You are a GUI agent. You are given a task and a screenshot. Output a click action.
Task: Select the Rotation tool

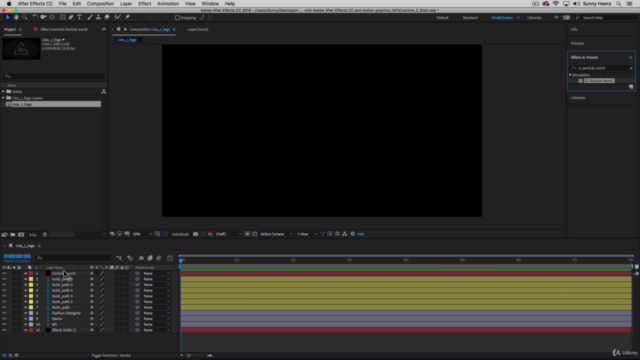(35, 18)
